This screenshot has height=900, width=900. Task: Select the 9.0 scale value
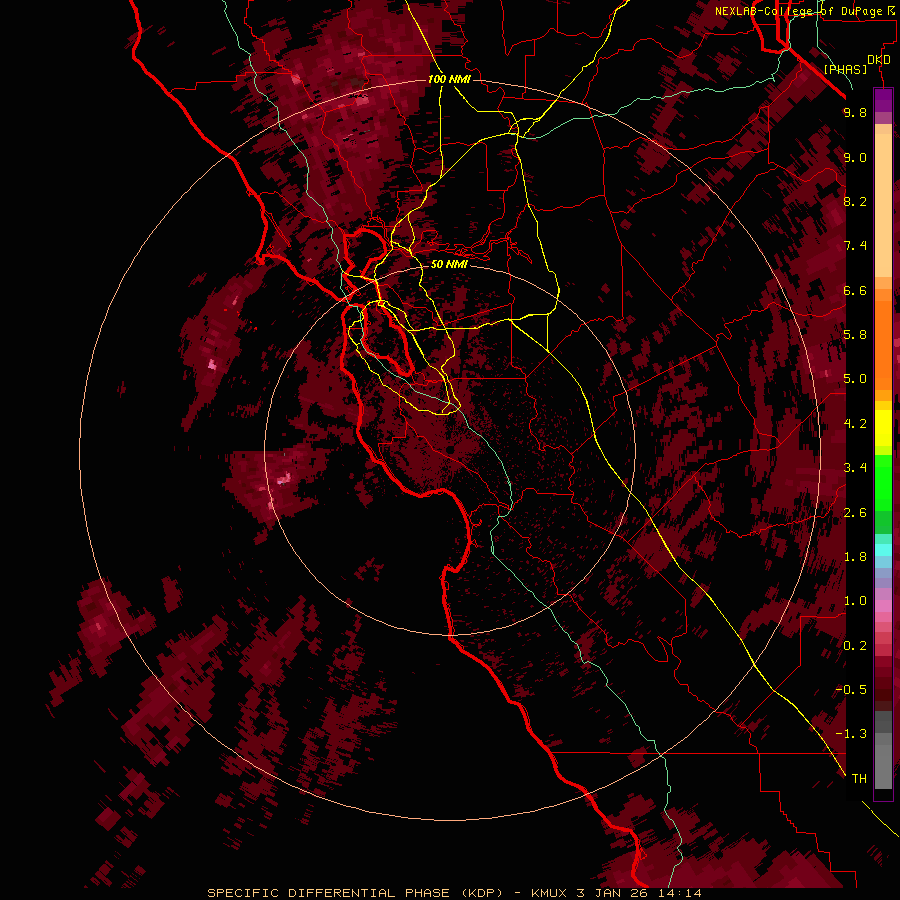(855, 157)
